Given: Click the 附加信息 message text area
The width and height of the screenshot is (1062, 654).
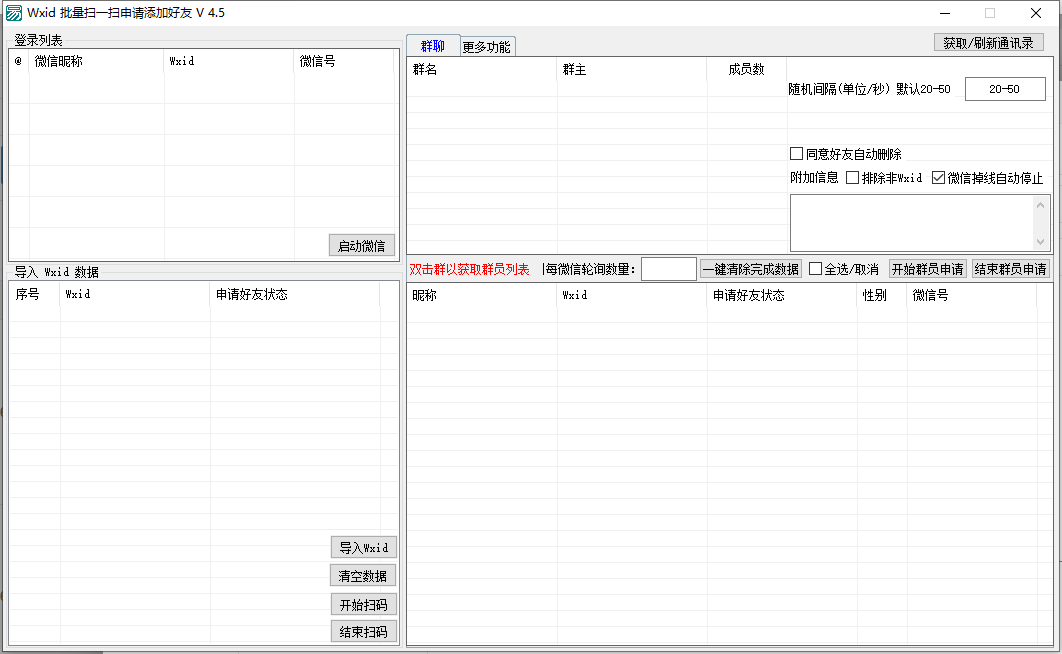Looking at the screenshot, I should (x=912, y=223).
